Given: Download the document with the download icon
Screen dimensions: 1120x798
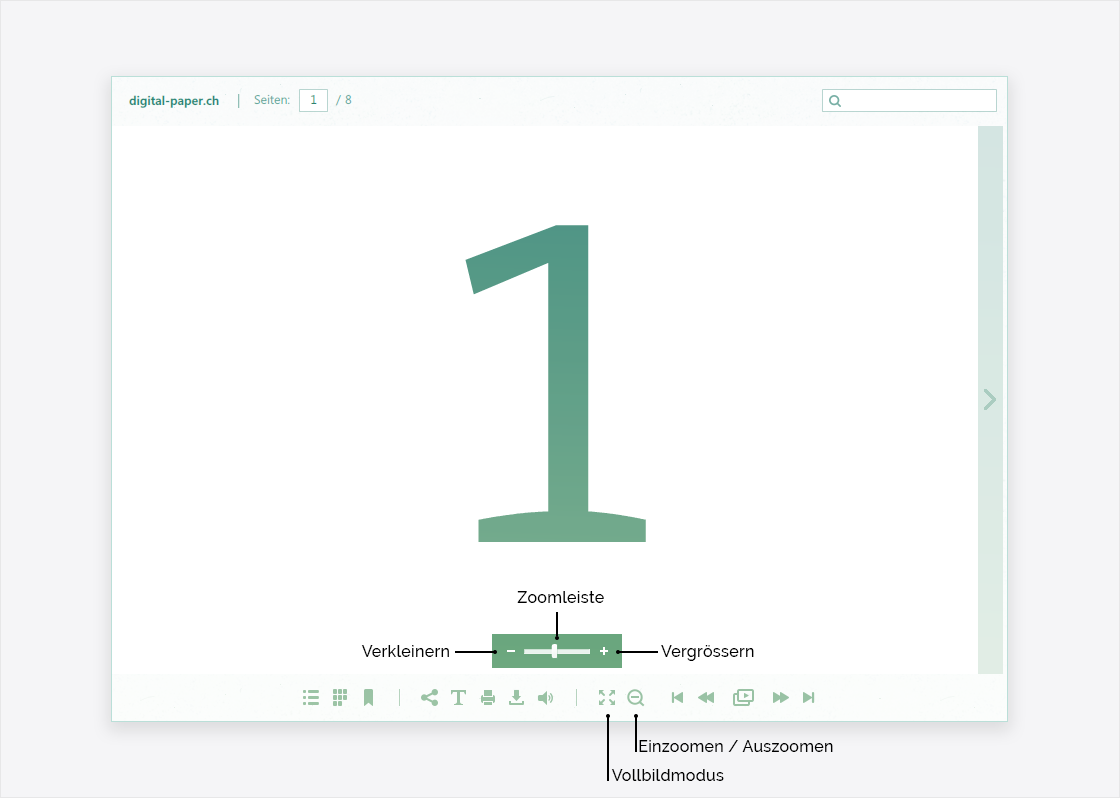Looking at the screenshot, I should click(x=516, y=698).
